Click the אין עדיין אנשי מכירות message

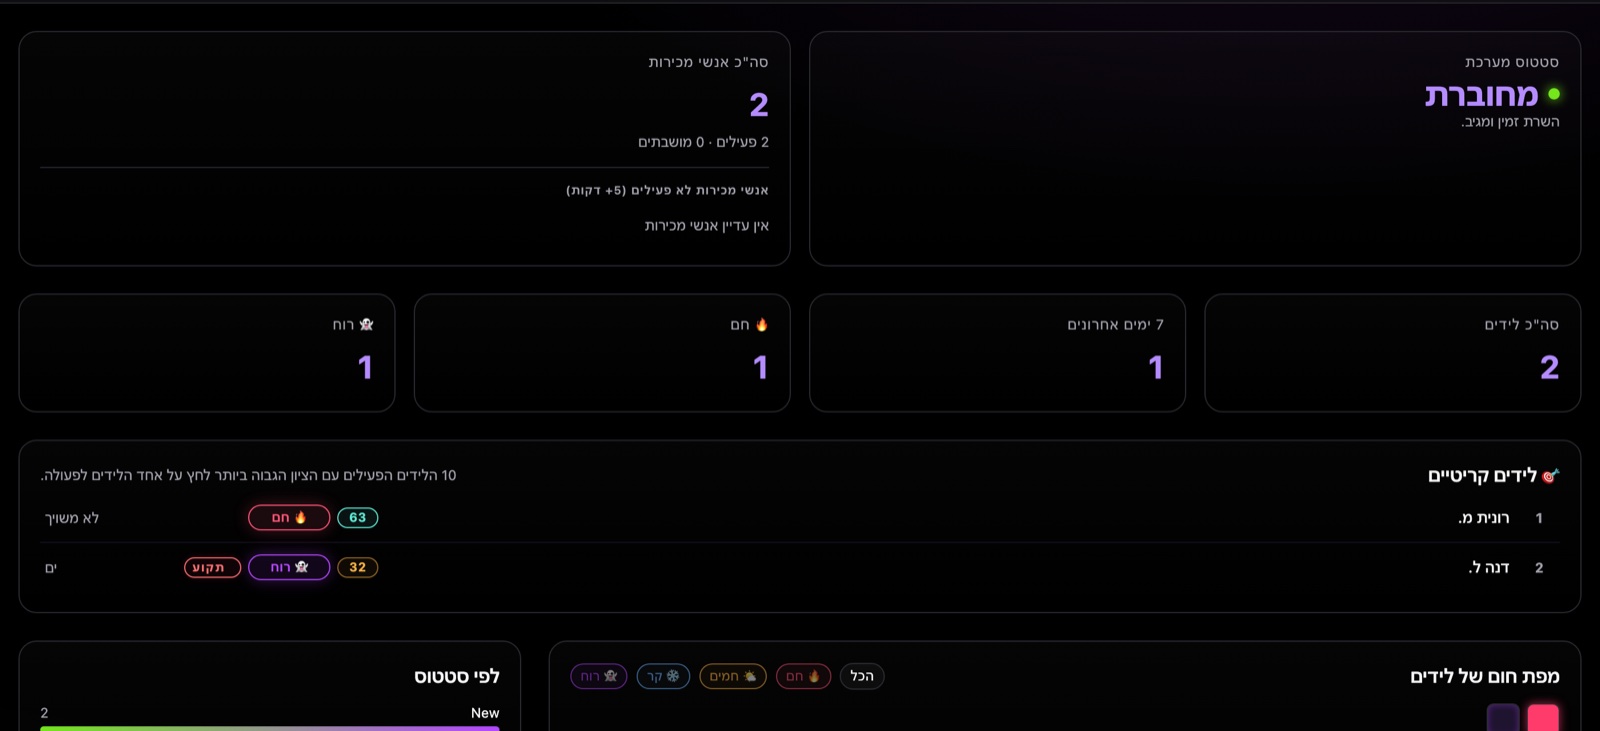(706, 226)
